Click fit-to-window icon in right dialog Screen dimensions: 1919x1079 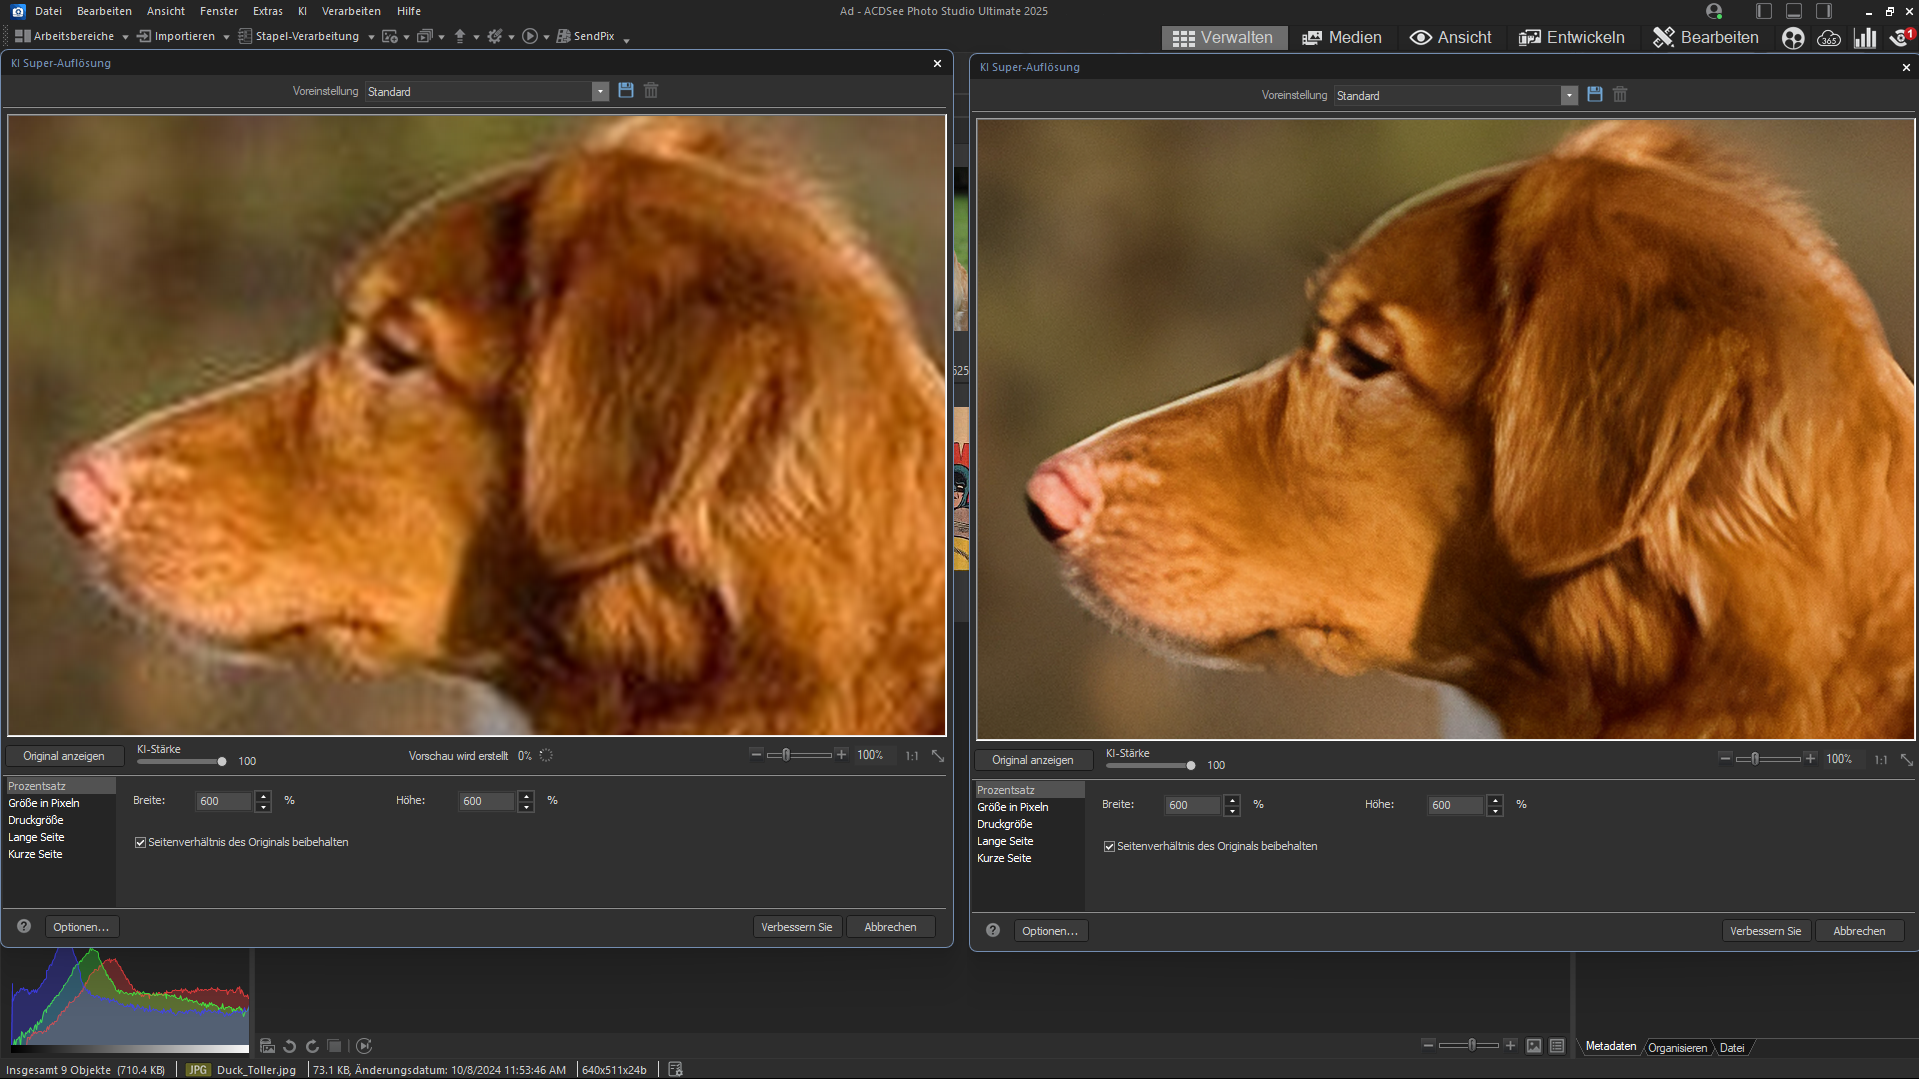coord(1907,760)
